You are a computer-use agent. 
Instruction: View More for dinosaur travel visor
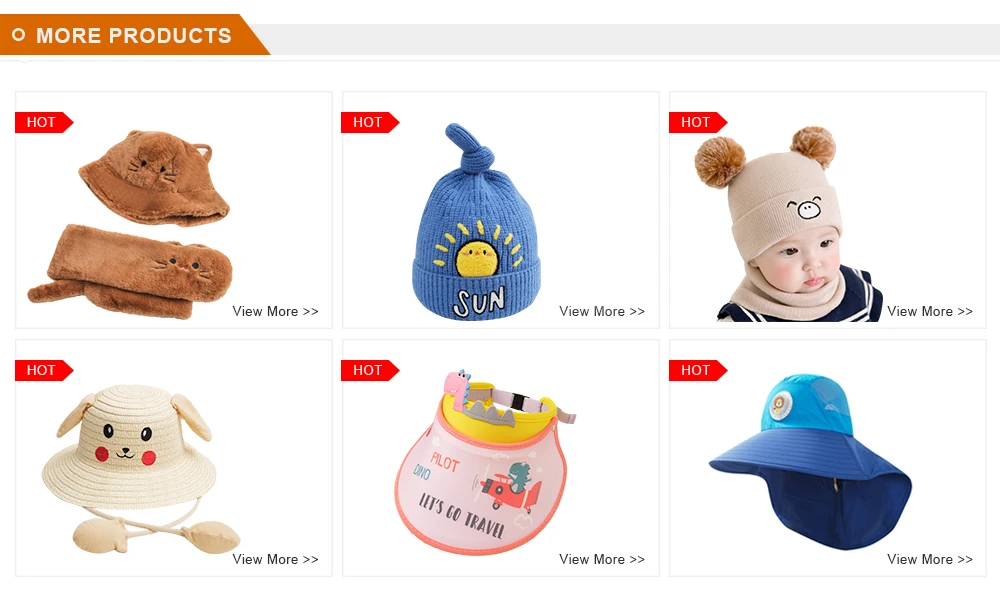click(602, 559)
